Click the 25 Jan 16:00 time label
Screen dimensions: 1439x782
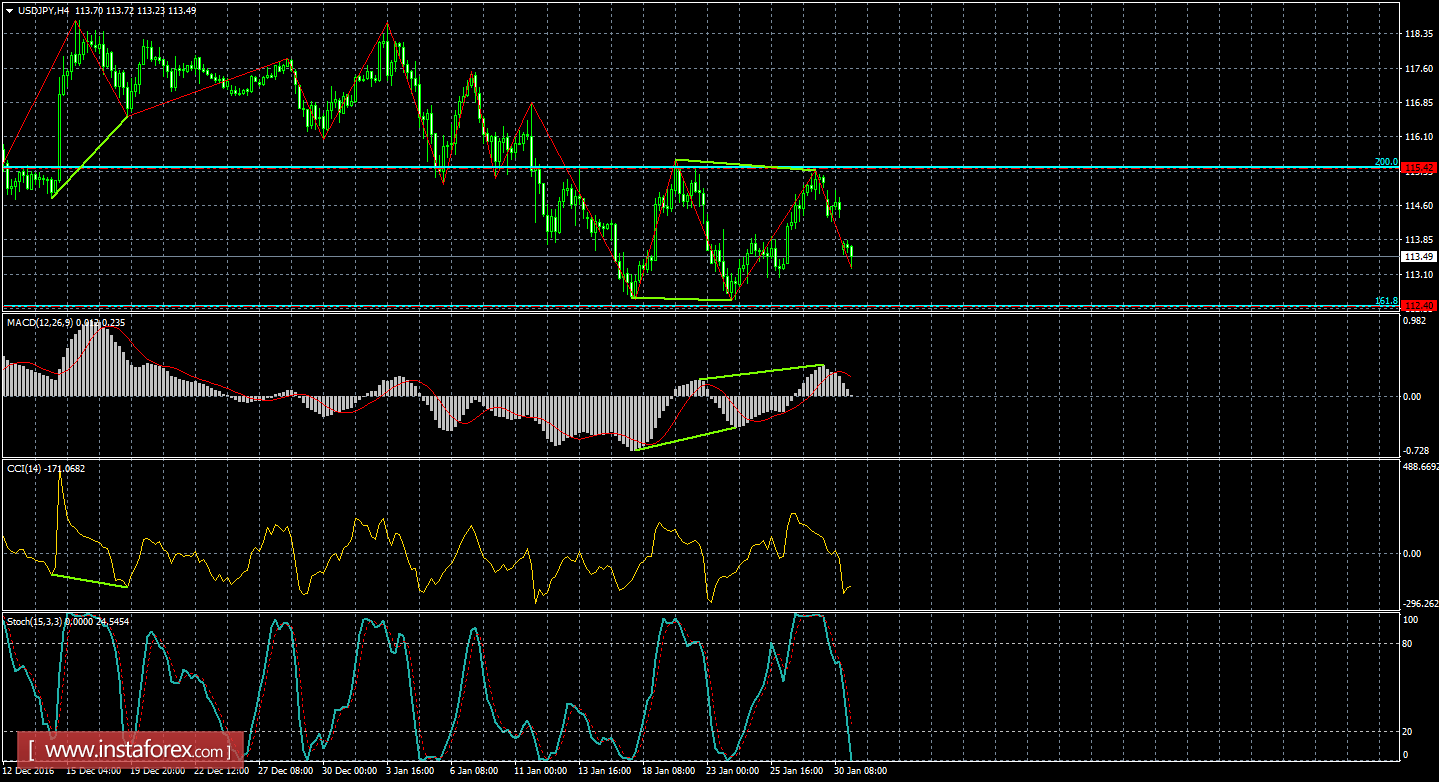[x=797, y=771]
